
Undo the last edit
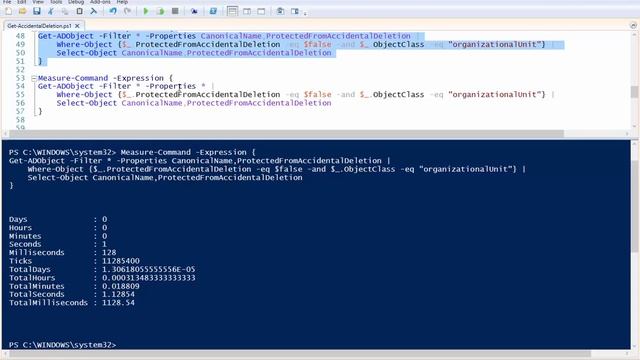pyautogui.click(x=113, y=11)
